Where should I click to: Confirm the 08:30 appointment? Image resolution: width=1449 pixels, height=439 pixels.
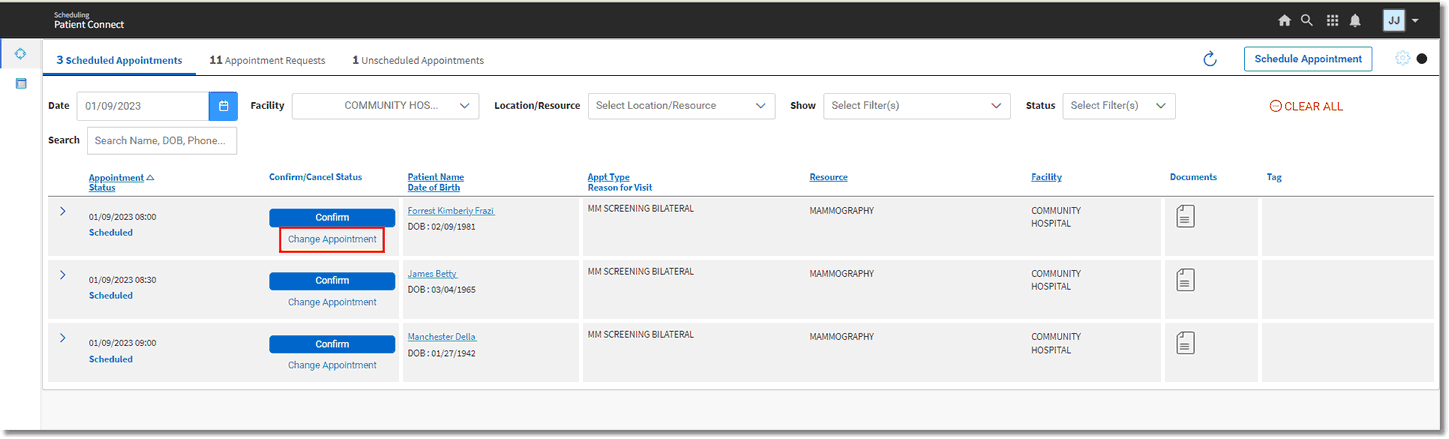tap(332, 281)
